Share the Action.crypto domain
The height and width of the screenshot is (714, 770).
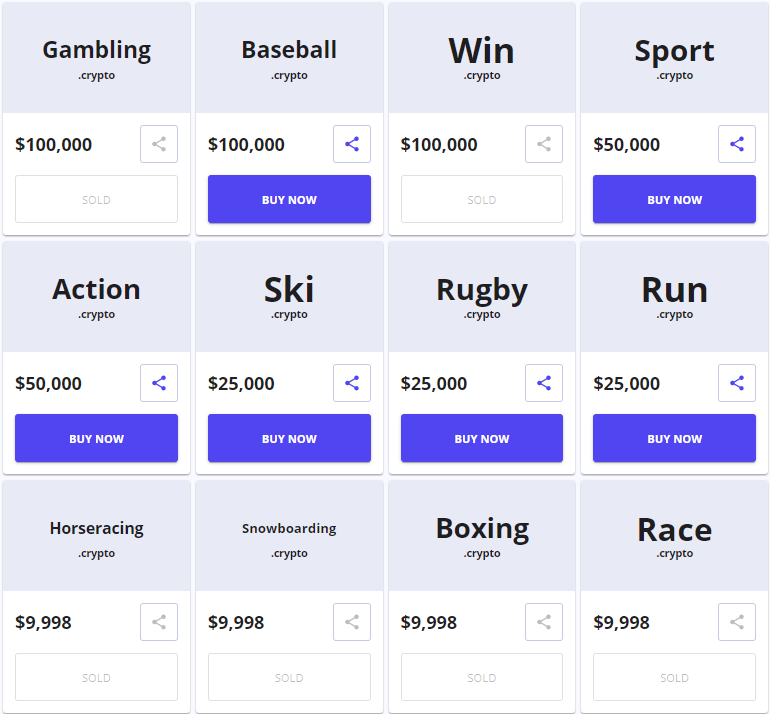pyautogui.click(x=159, y=383)
